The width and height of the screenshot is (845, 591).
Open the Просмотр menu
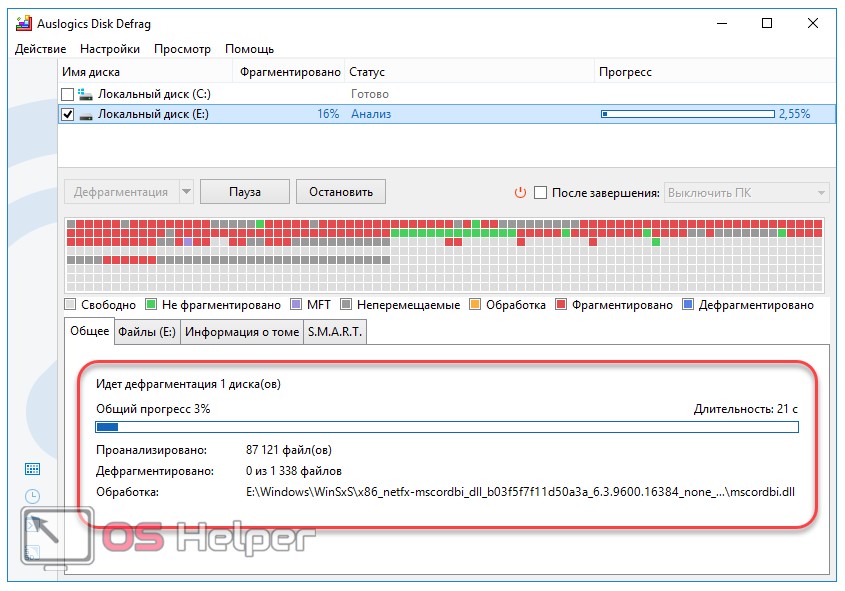182,49
